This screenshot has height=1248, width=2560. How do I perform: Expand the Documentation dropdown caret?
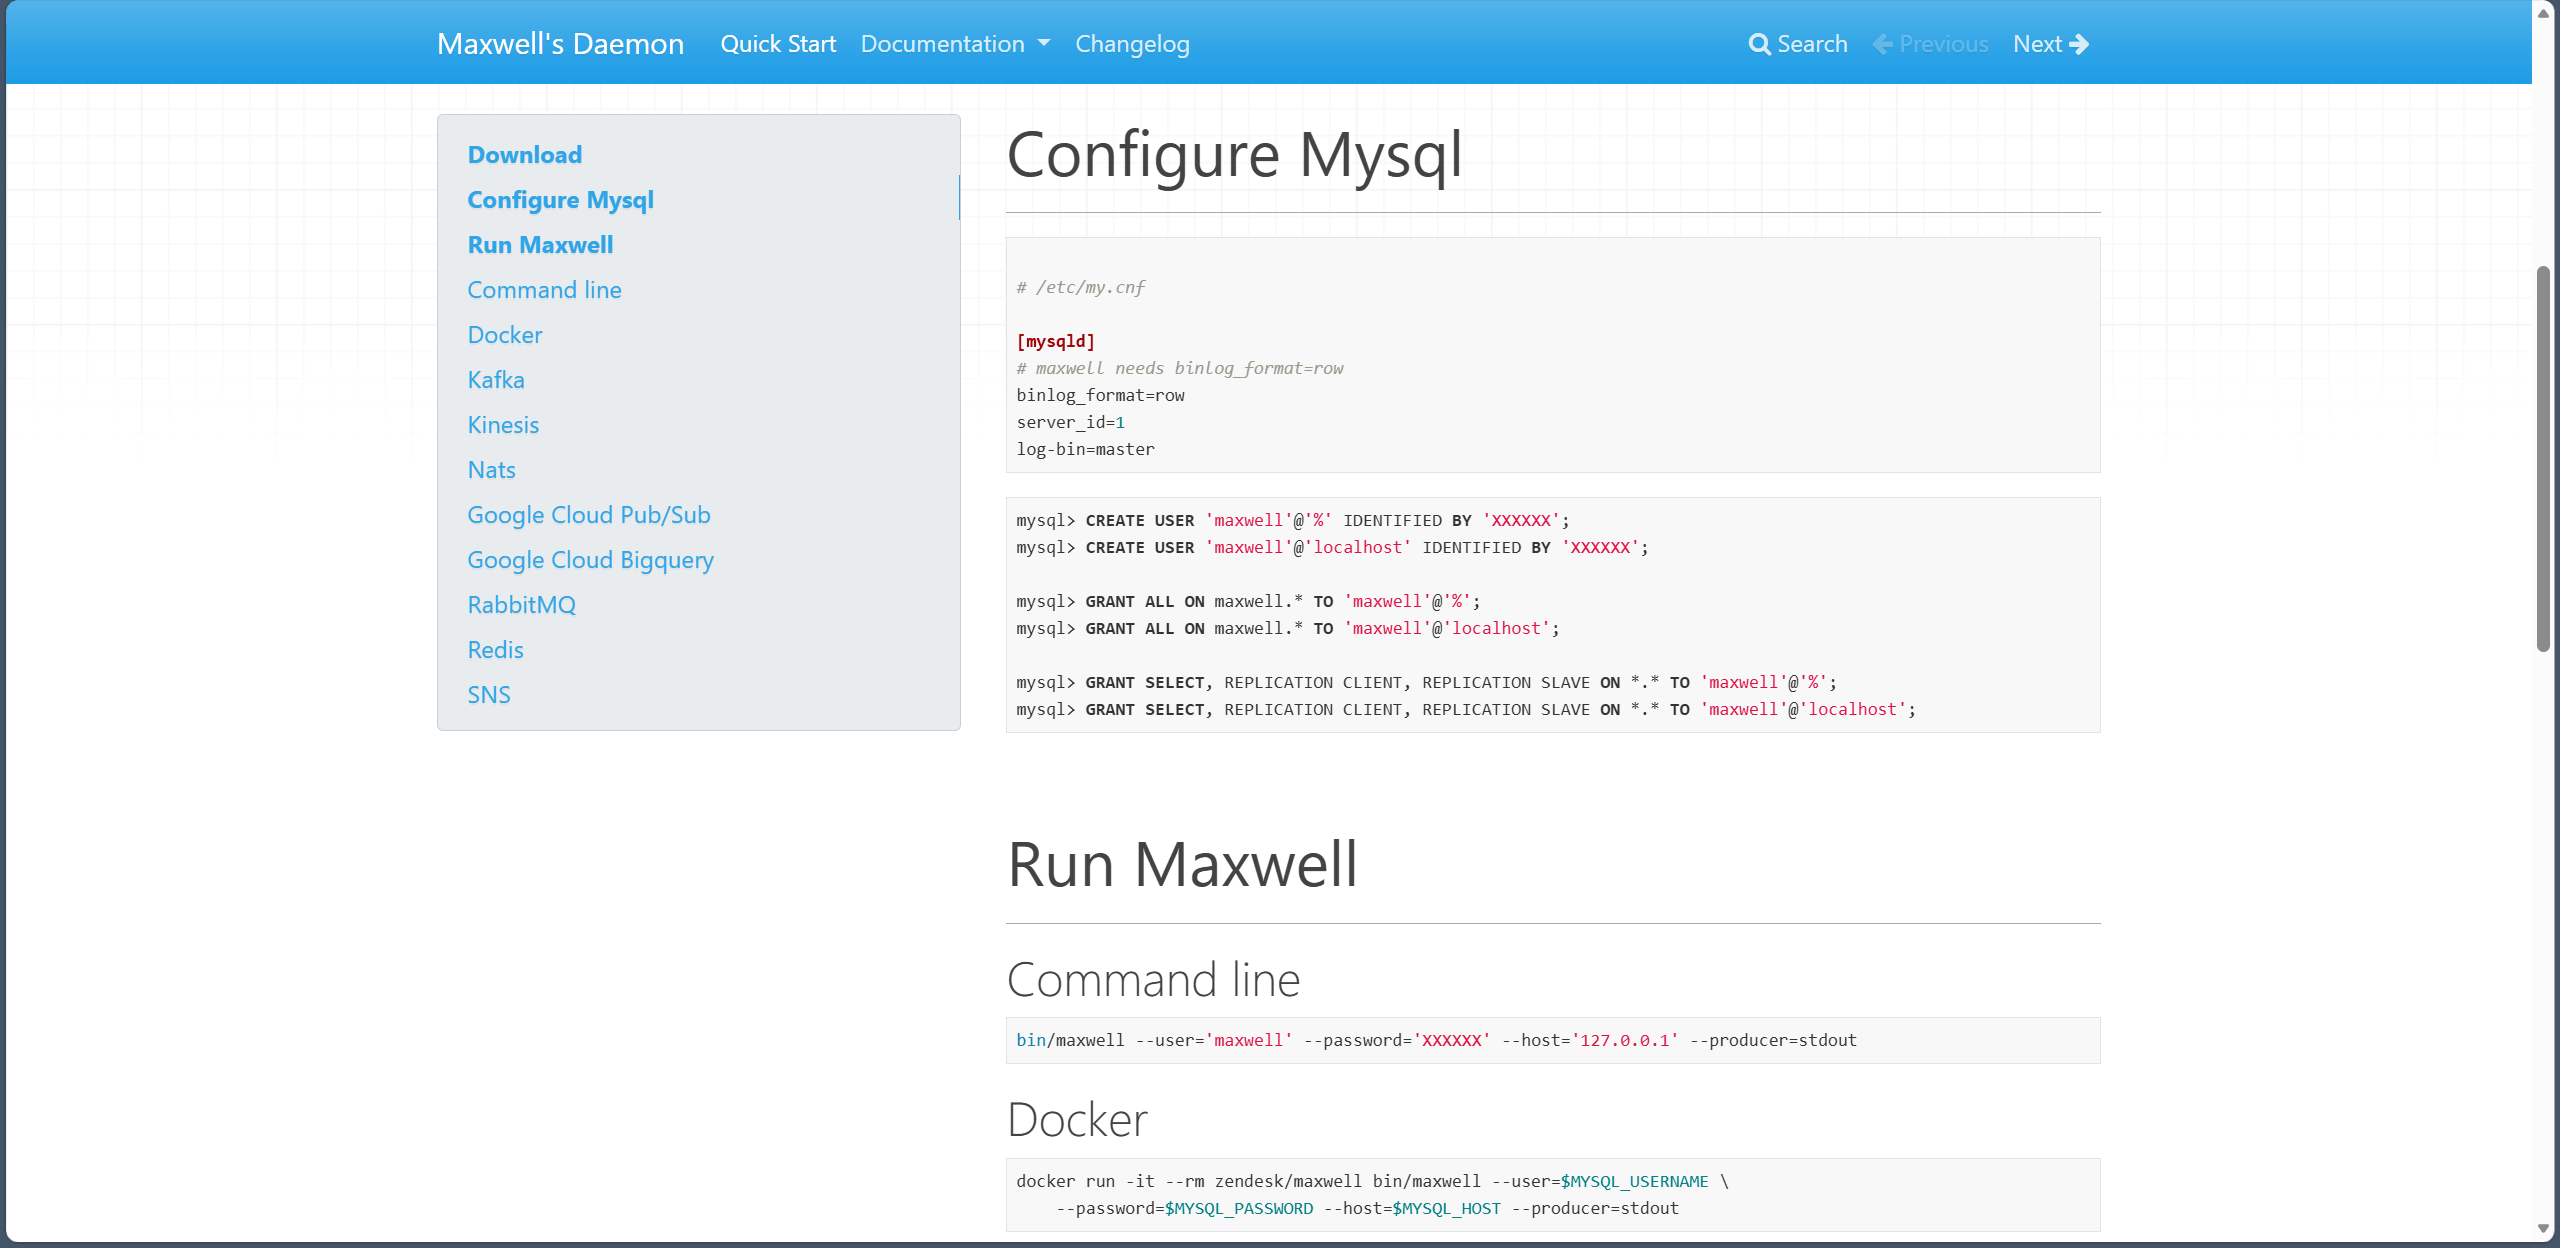coord(1044,43)
